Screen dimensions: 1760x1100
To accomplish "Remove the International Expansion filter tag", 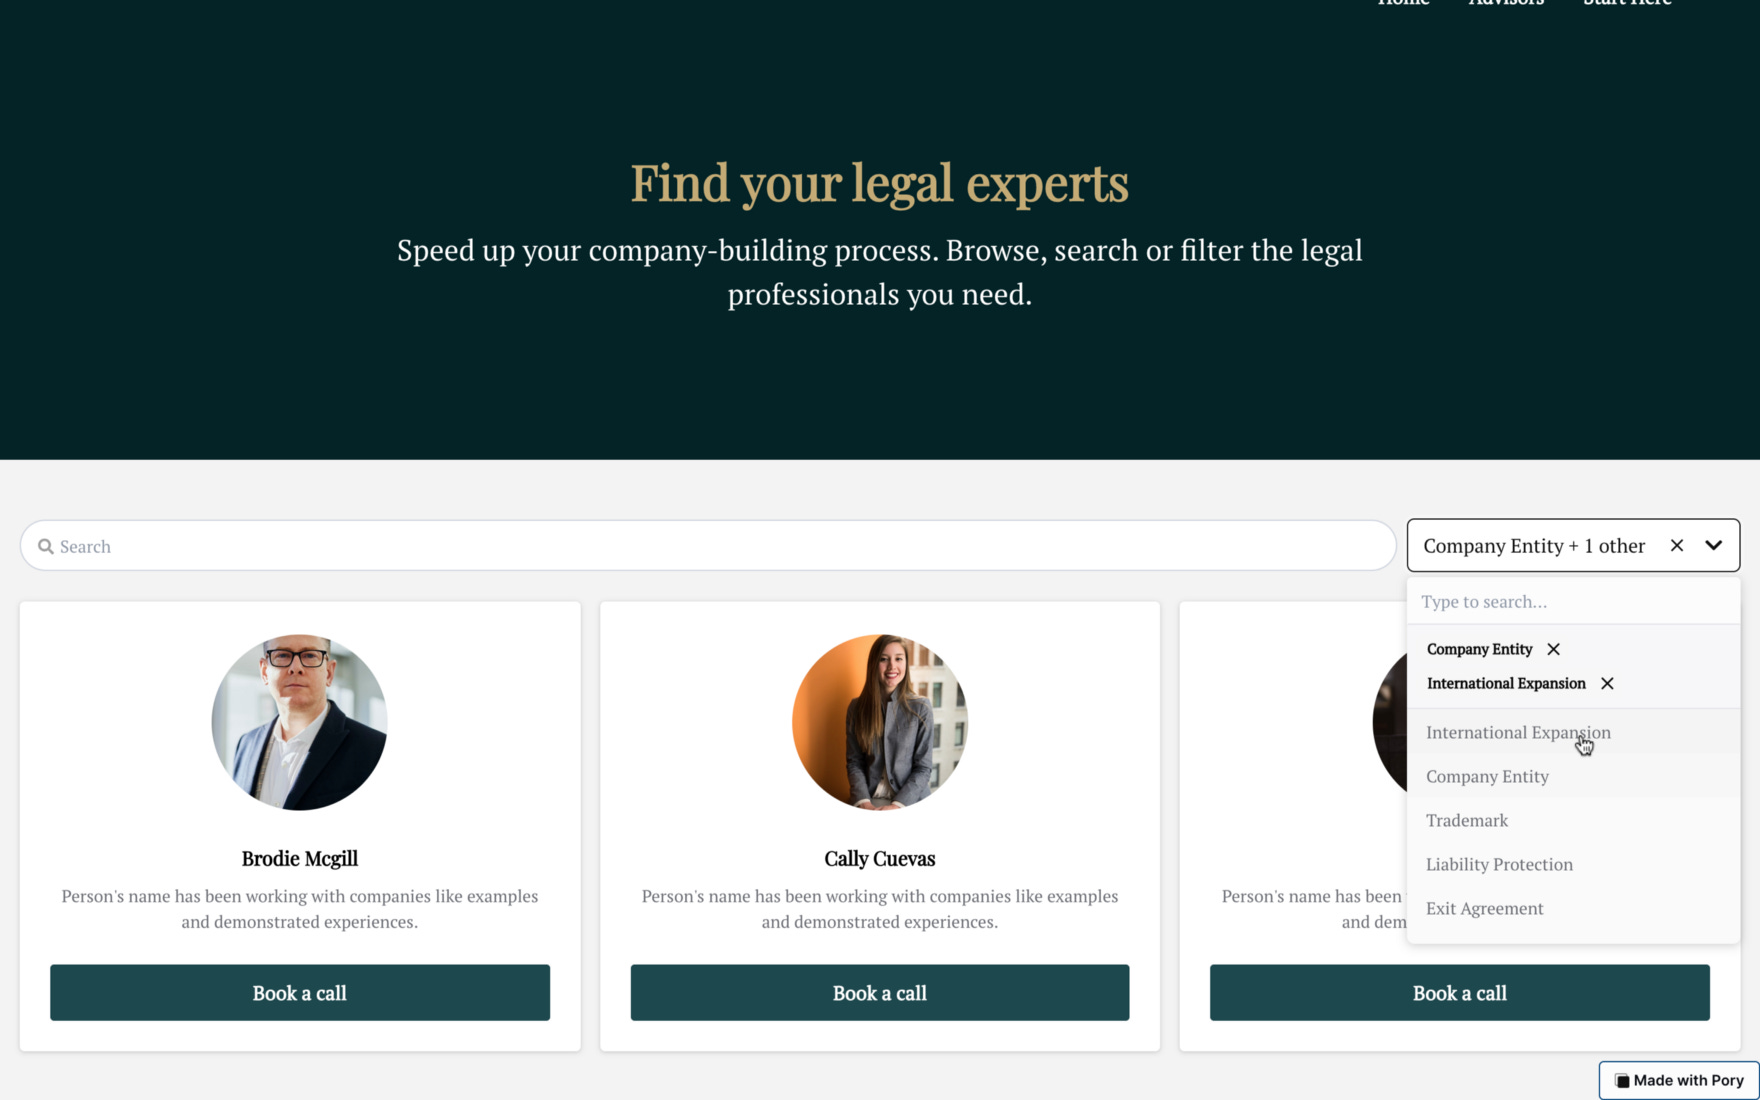I will (1607, 683).
